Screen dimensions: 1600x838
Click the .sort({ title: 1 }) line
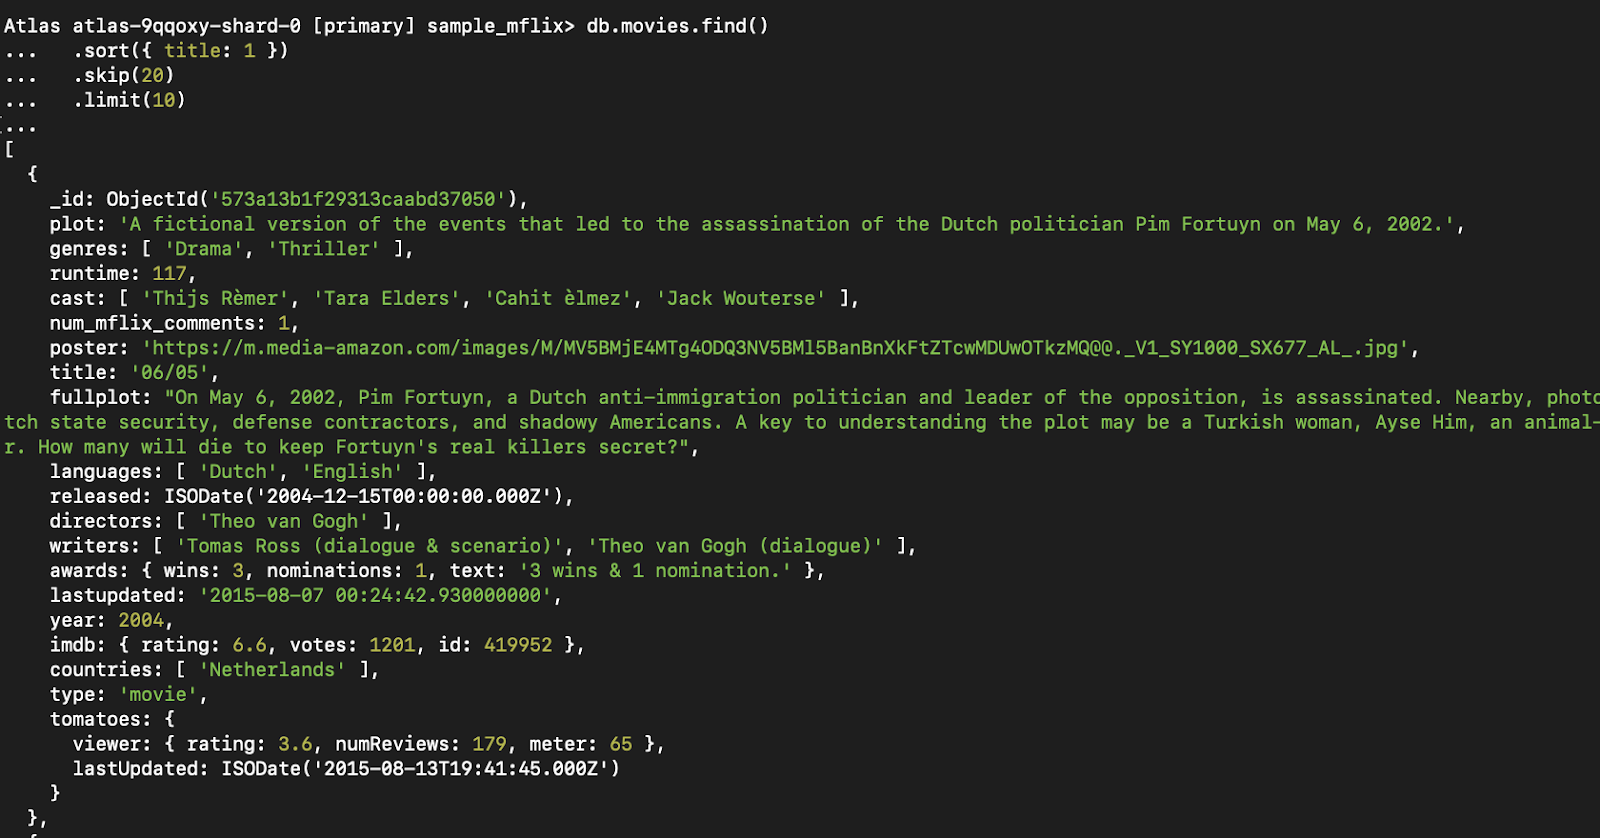pos(180,51)
